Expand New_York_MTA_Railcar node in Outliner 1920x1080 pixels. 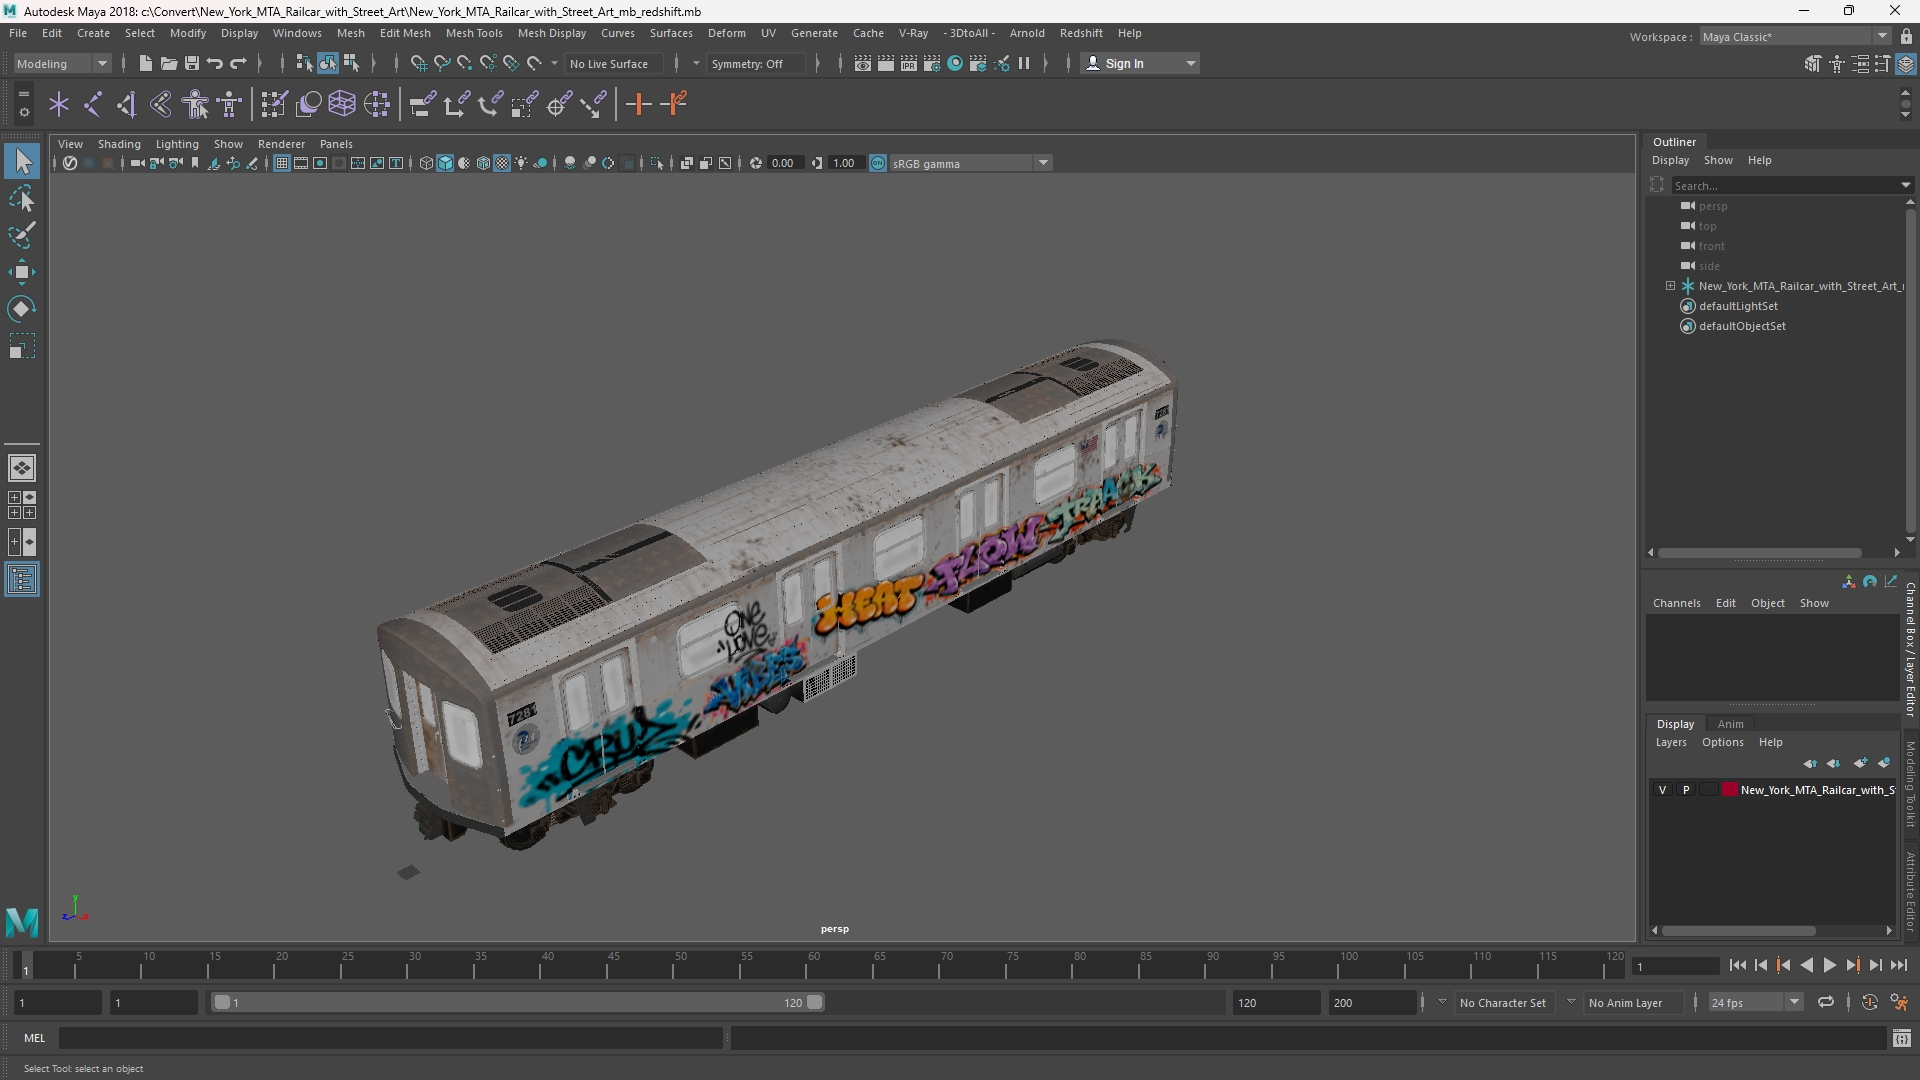click(1670, 286)
